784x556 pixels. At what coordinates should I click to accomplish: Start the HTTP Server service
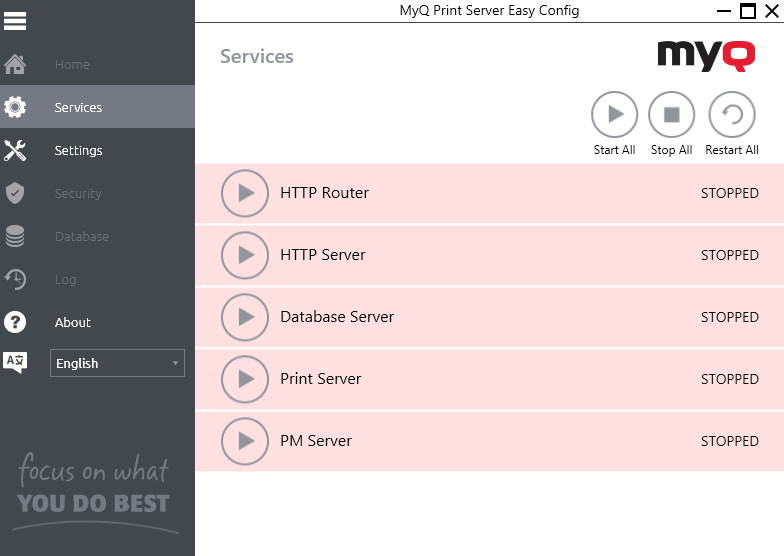pos(245,255)
